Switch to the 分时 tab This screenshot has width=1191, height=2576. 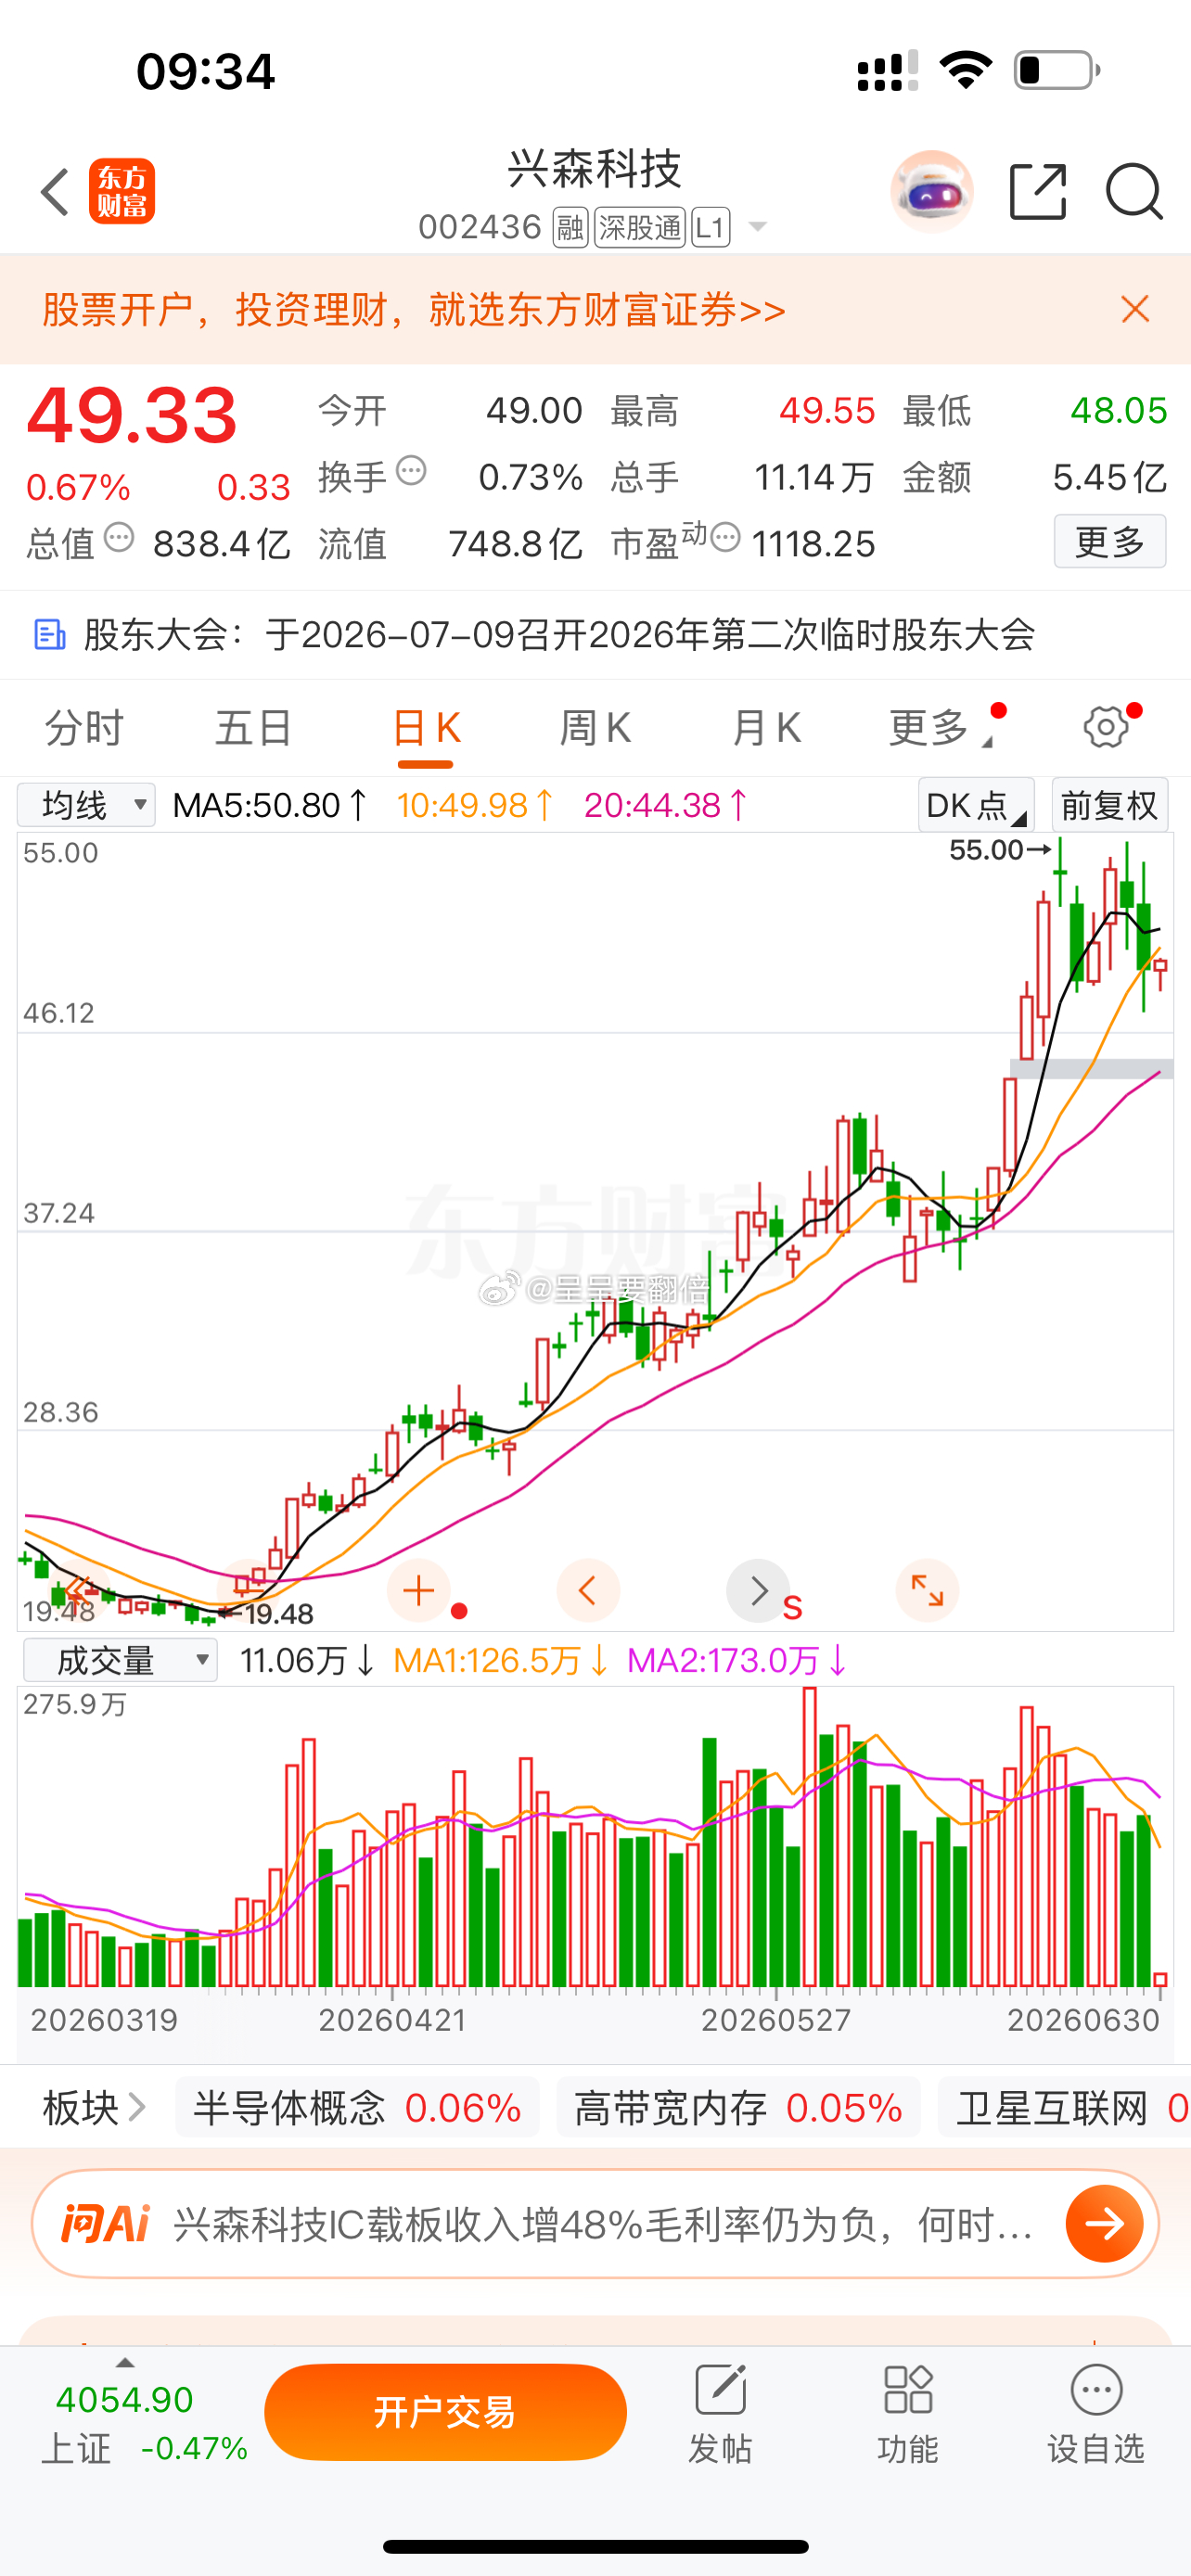tap(84, 727)
